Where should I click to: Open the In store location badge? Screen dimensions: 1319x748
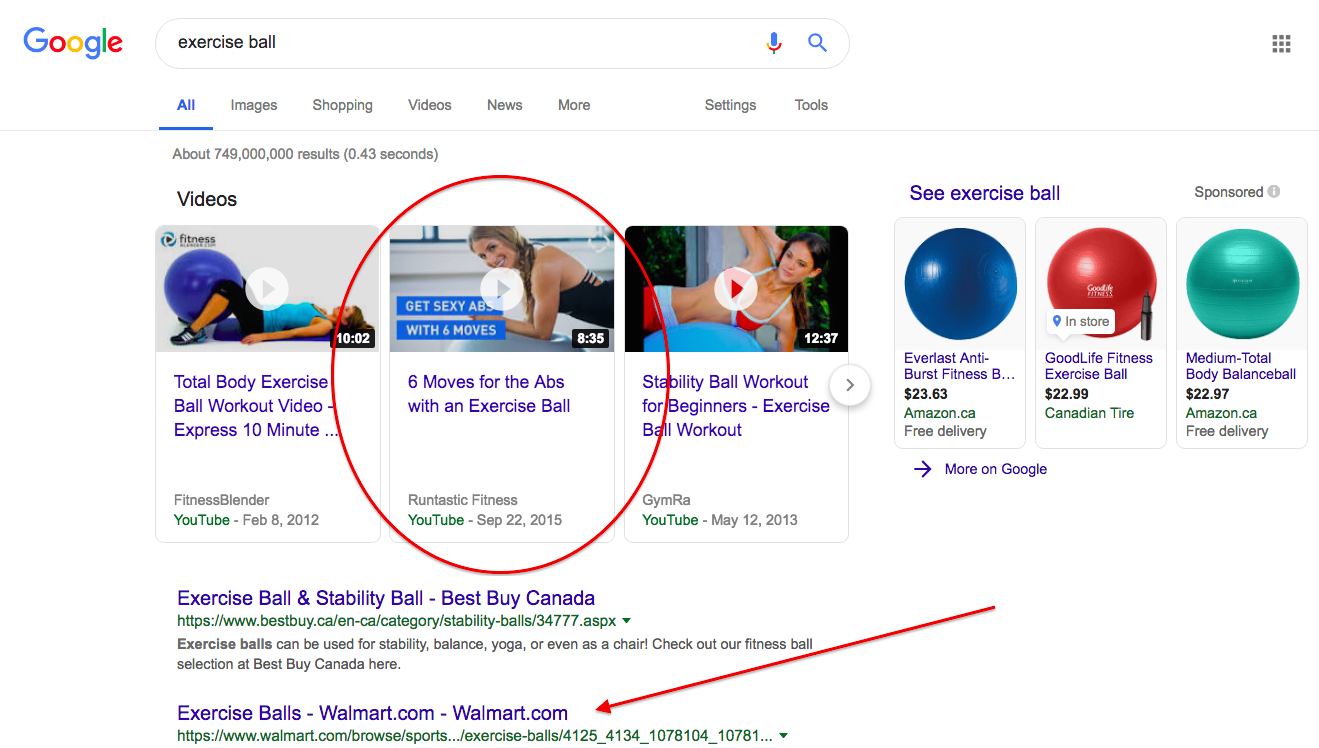[1081, 322]
